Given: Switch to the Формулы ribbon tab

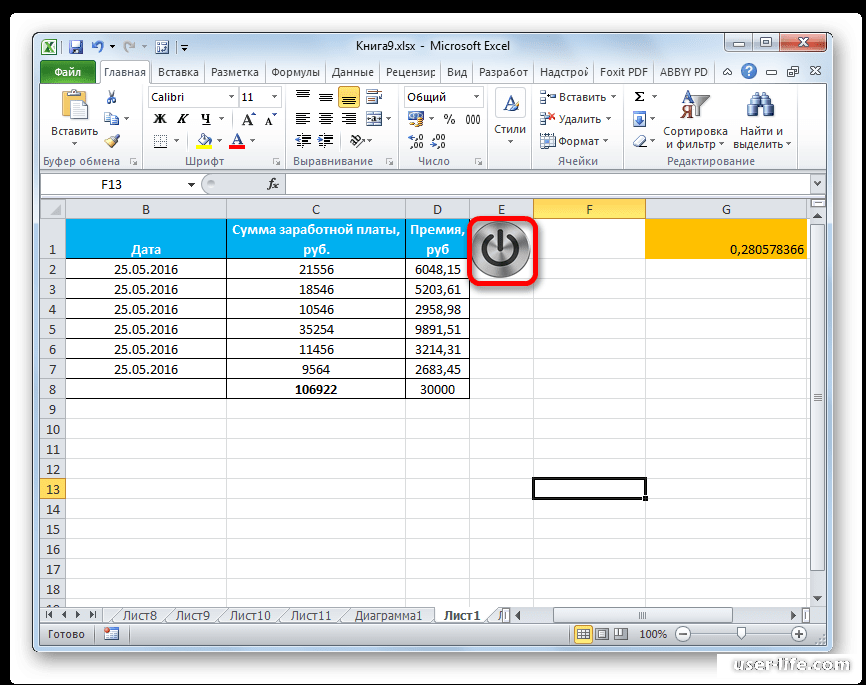Looking at the screenshot, I should click(294, 71).
